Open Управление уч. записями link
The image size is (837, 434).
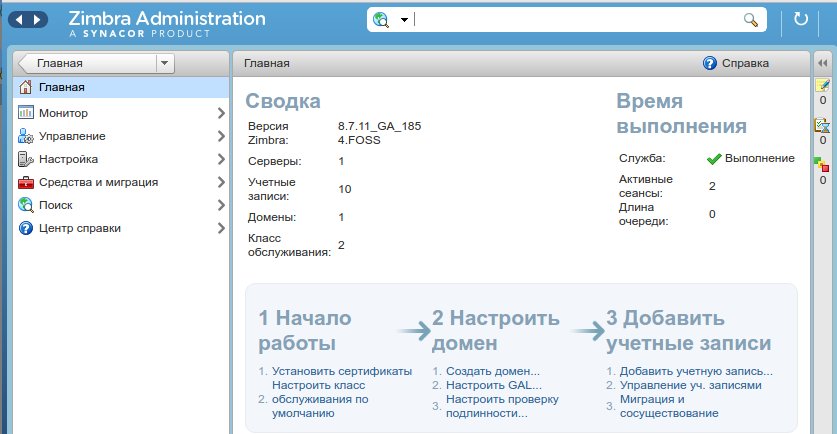[690, 385]
